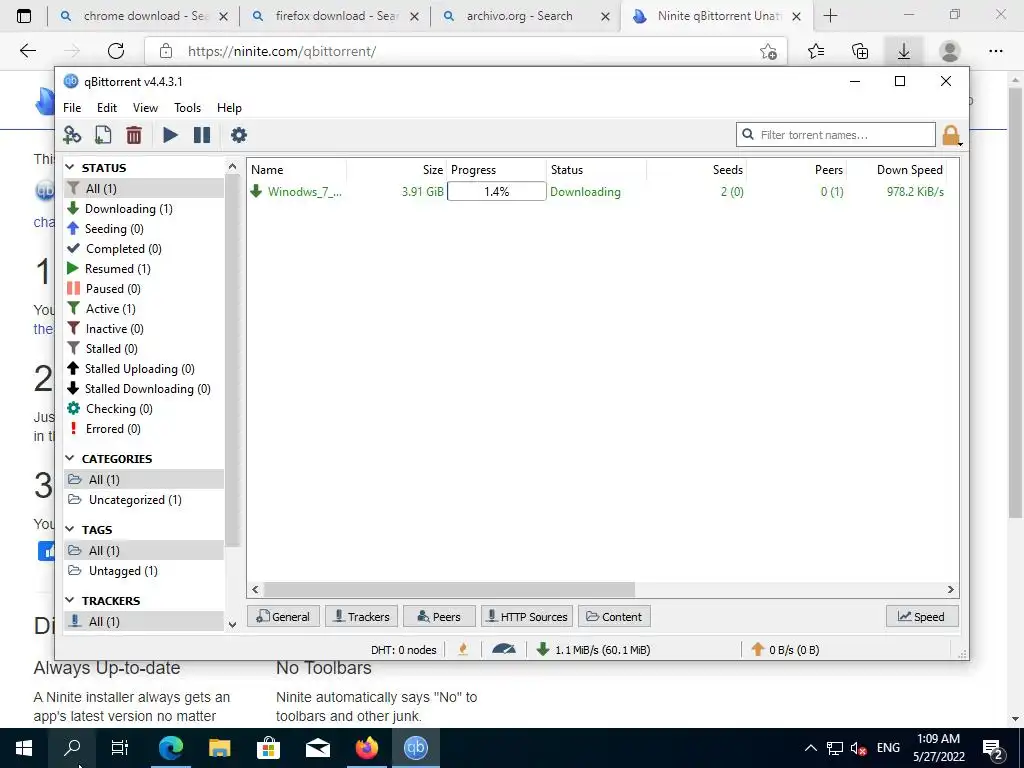Select the Stalled (0) status filter
The height and width of the screenshot is (768, 1024).
(x=111, y=349)
